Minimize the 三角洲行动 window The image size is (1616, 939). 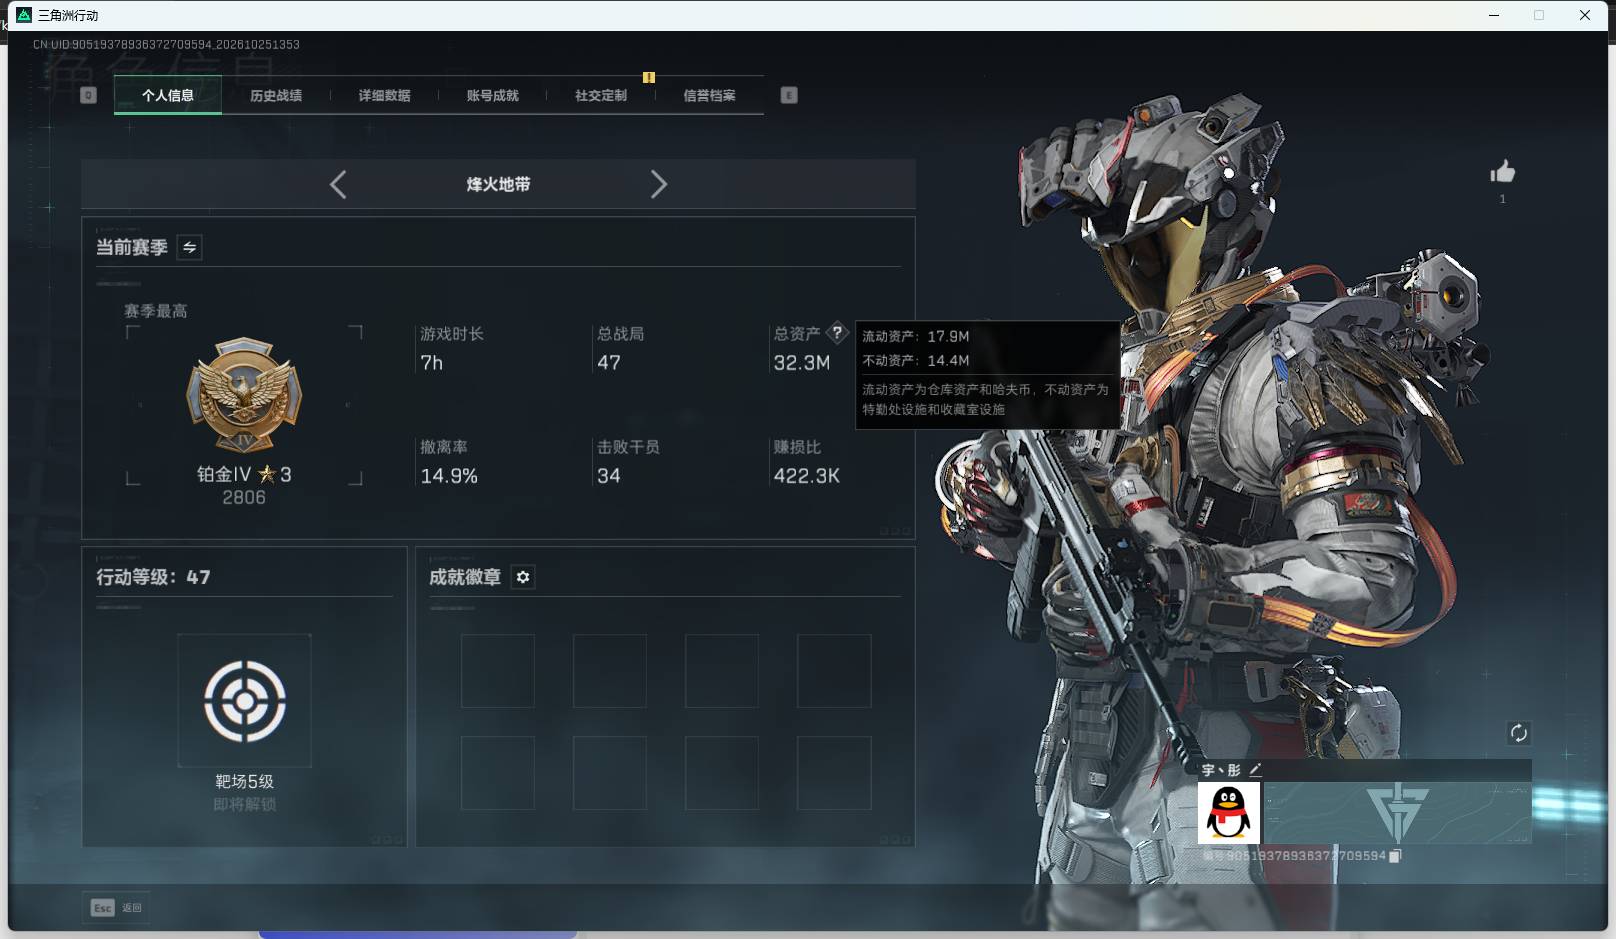coord(1494,15)
